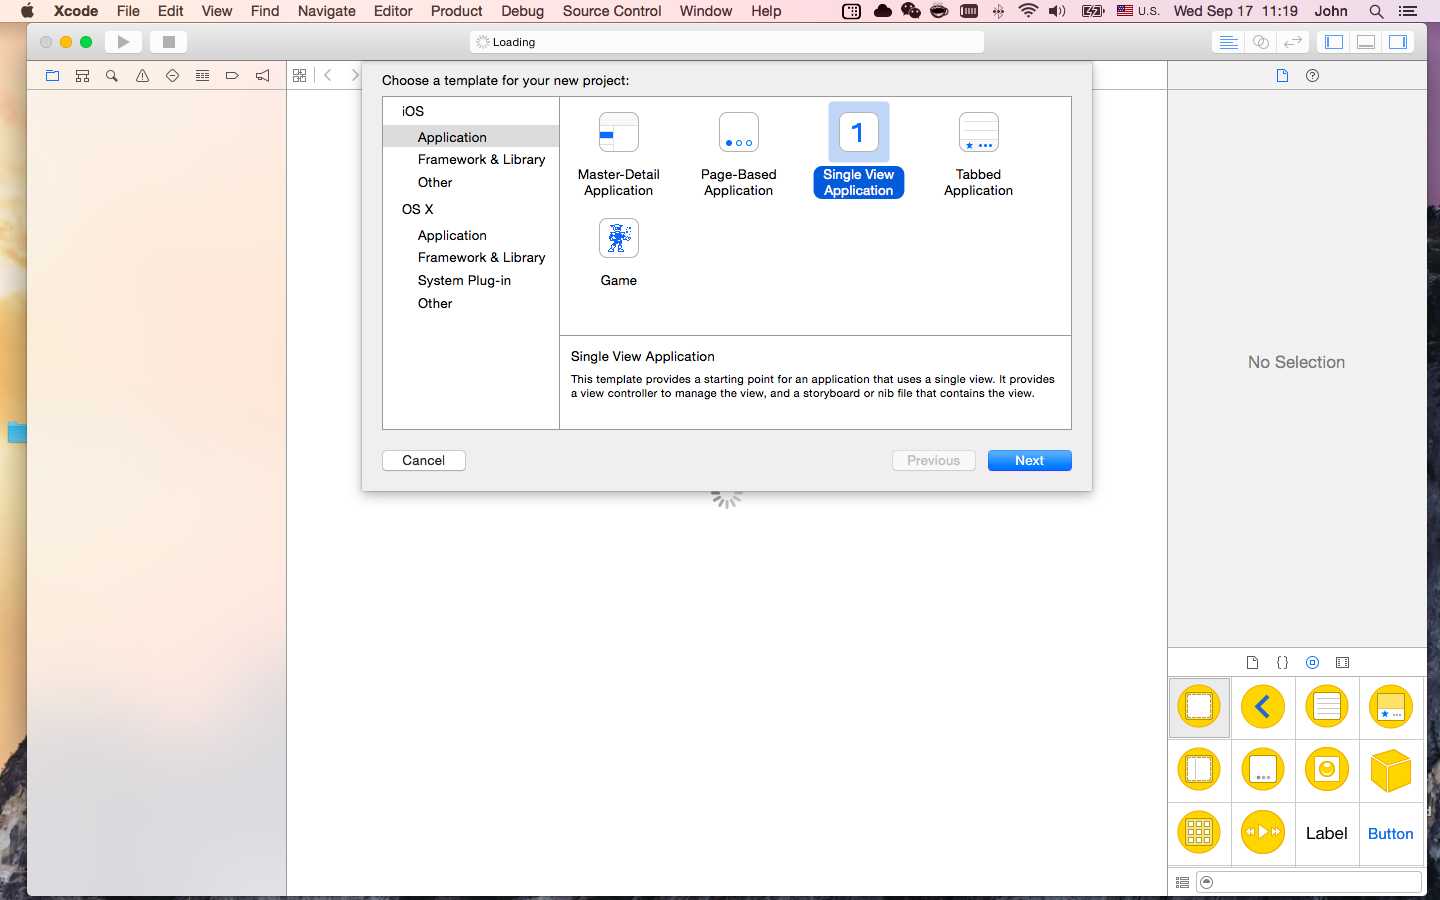This screenshot has height=900, width=1440.
Task: Open the File Template library
Action: click(1252, 662)
